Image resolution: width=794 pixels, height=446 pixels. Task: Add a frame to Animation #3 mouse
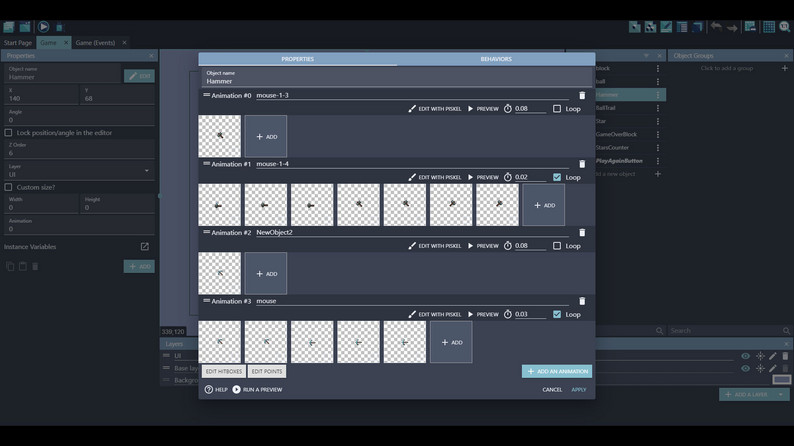[451, 342]
